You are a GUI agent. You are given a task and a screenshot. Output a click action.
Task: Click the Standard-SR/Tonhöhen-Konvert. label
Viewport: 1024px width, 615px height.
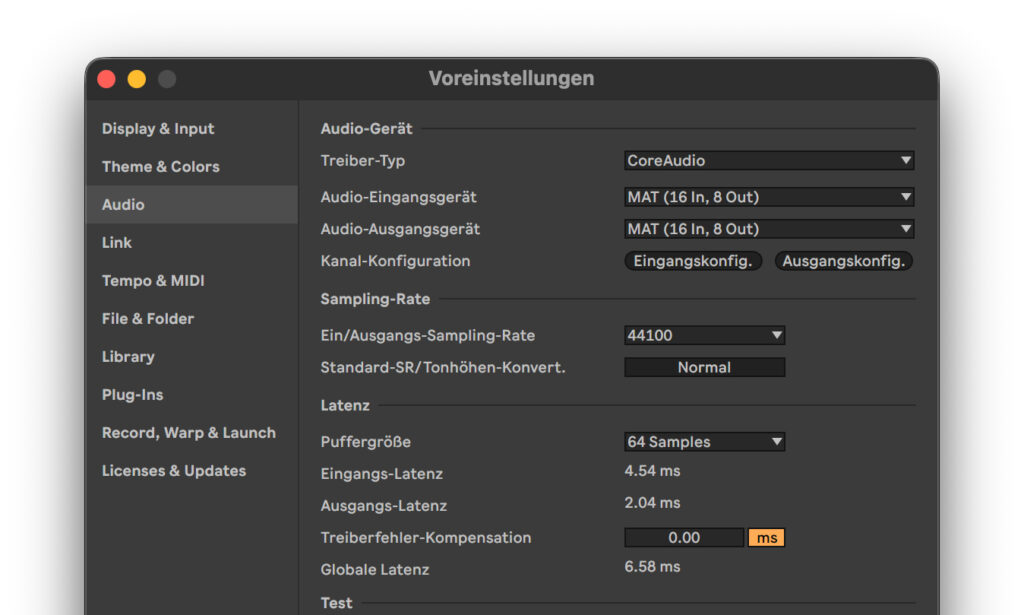click(443, 368)
